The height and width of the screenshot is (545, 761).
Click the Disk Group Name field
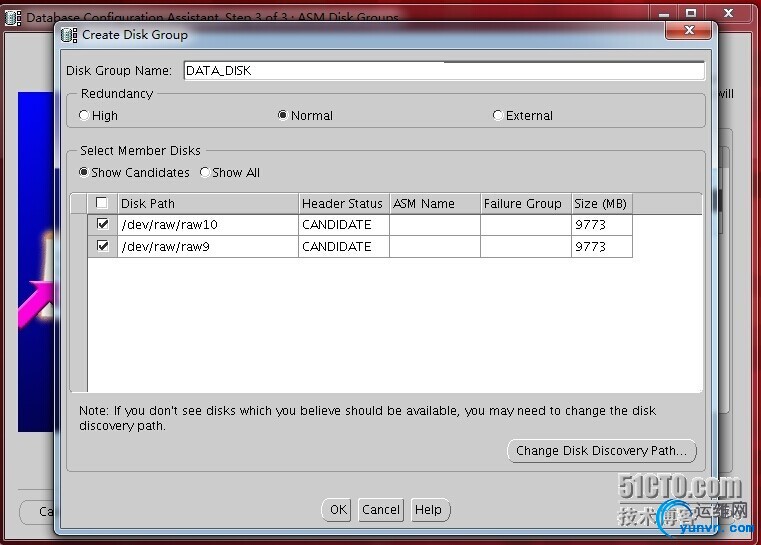click(x=444, y=71)
